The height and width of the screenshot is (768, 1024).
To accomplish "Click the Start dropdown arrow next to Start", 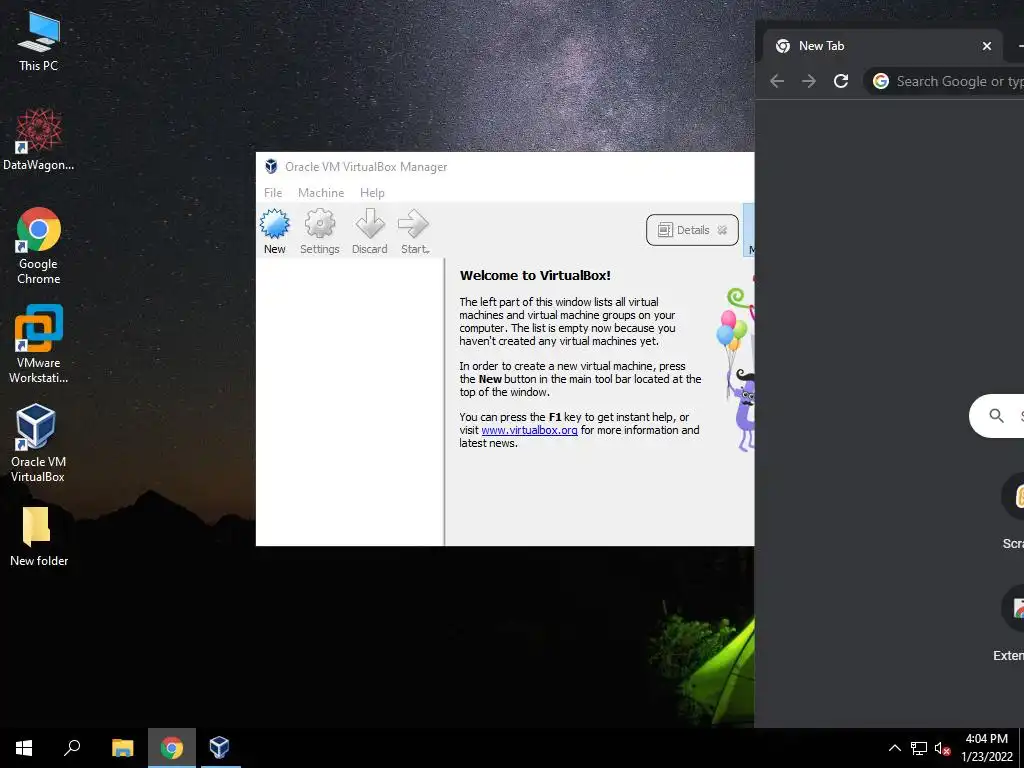I will [x=428, y=251].
